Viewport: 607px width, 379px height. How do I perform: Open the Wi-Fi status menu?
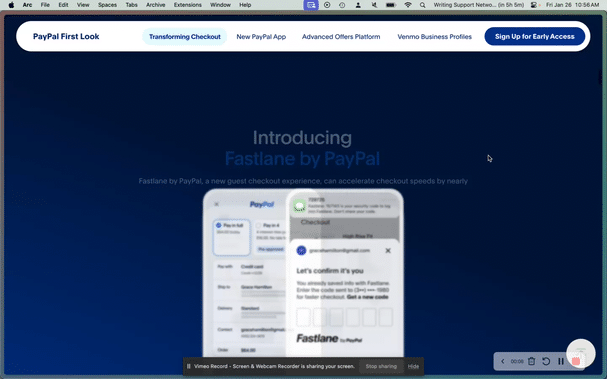pyautogui.click(x=408, y=5)
